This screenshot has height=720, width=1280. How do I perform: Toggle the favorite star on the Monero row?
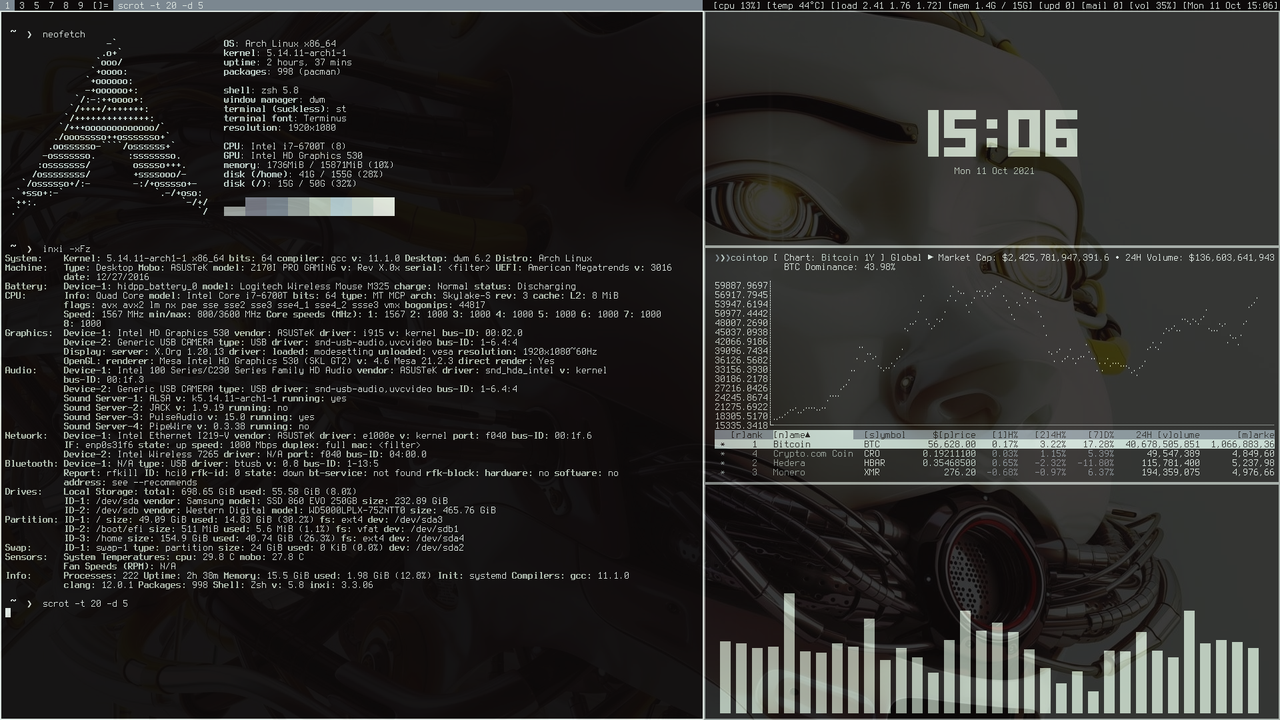coord(722,472)
